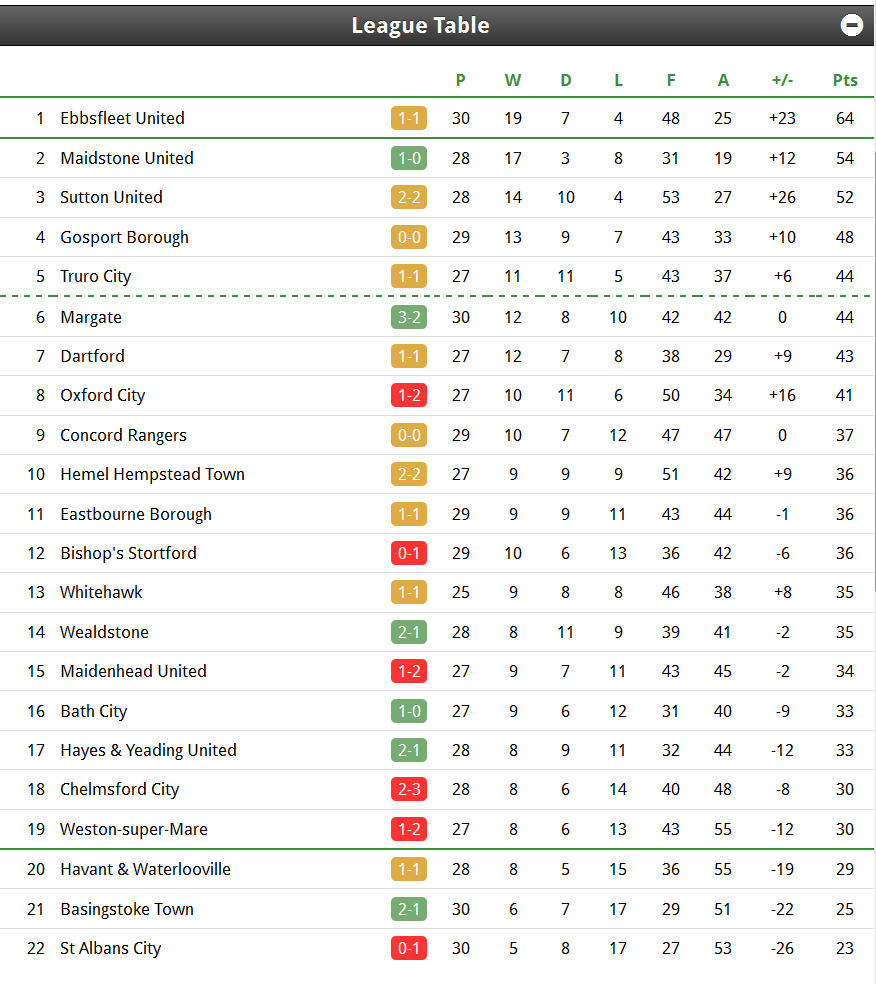Click Wealdstone's 2-1 win badge

(409, 632)
